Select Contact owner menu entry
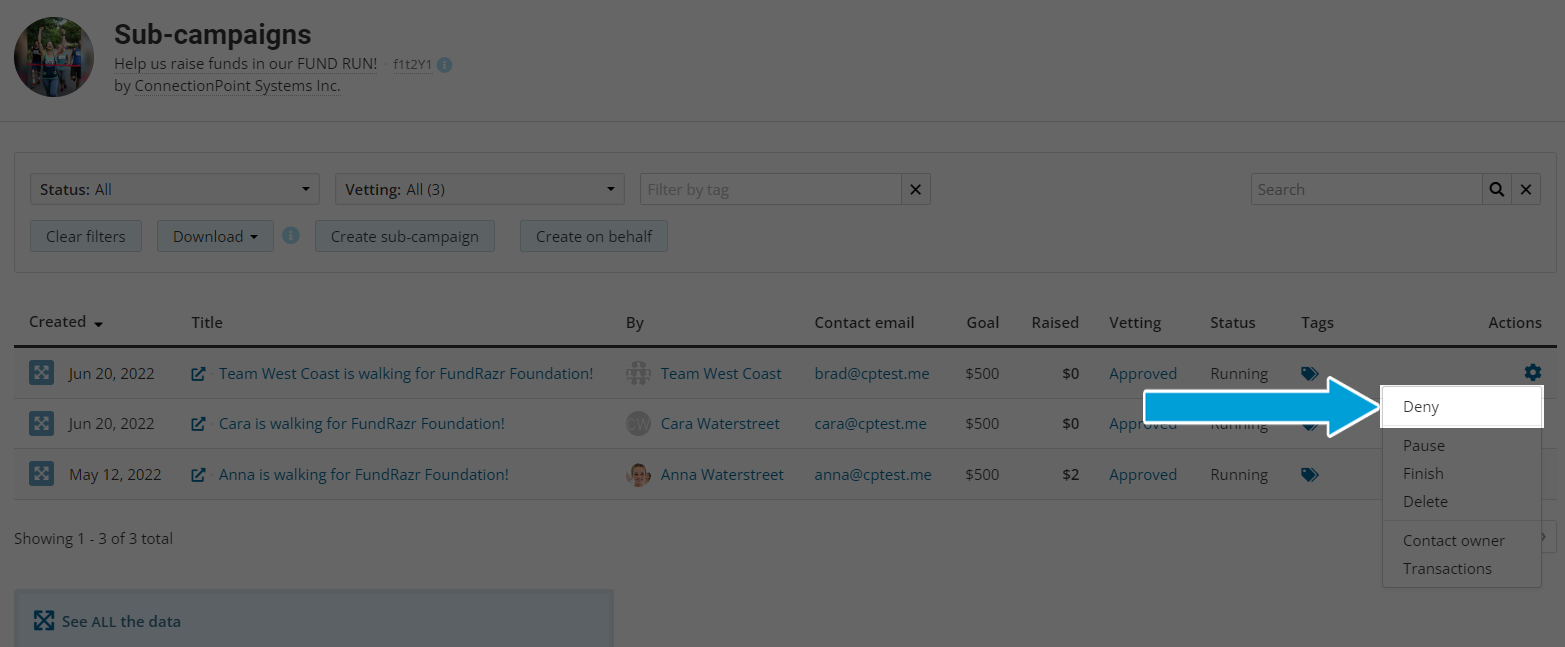Viewport: 1565px width, 647px height. tap(1454, 541)
